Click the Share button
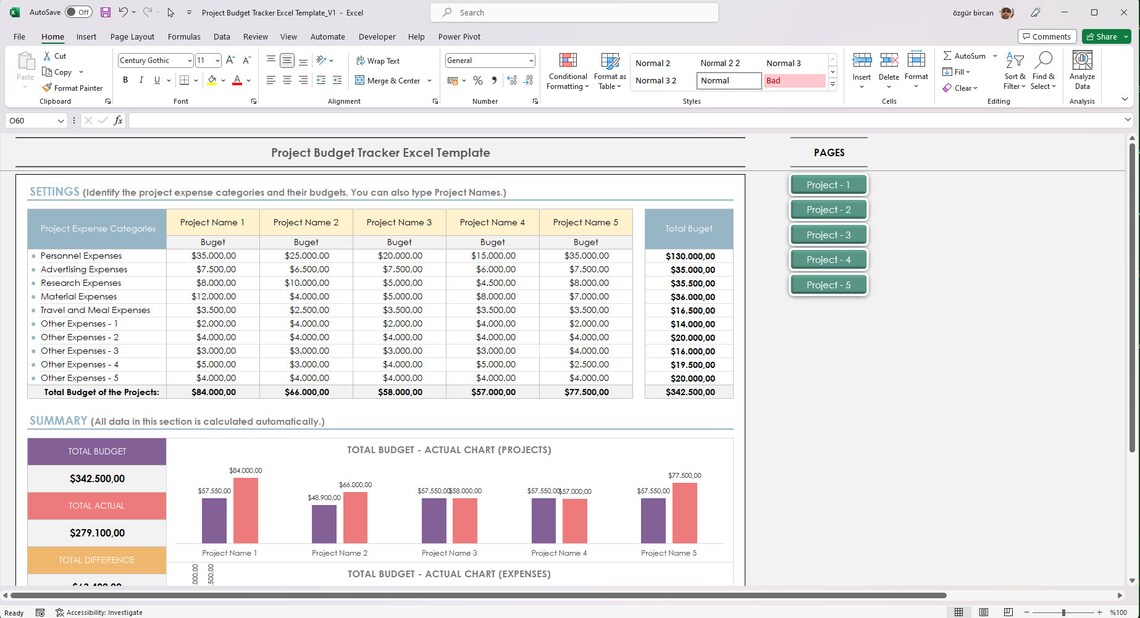Image resolution: width=1140 pixels, height=618 pixels. tap(1102, 36)
